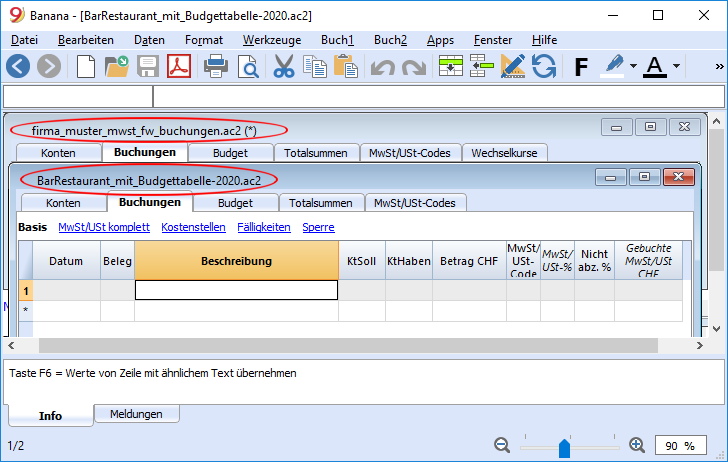Open print preview magnifier icon
728x462 pixels.
(x=248, y=66)
